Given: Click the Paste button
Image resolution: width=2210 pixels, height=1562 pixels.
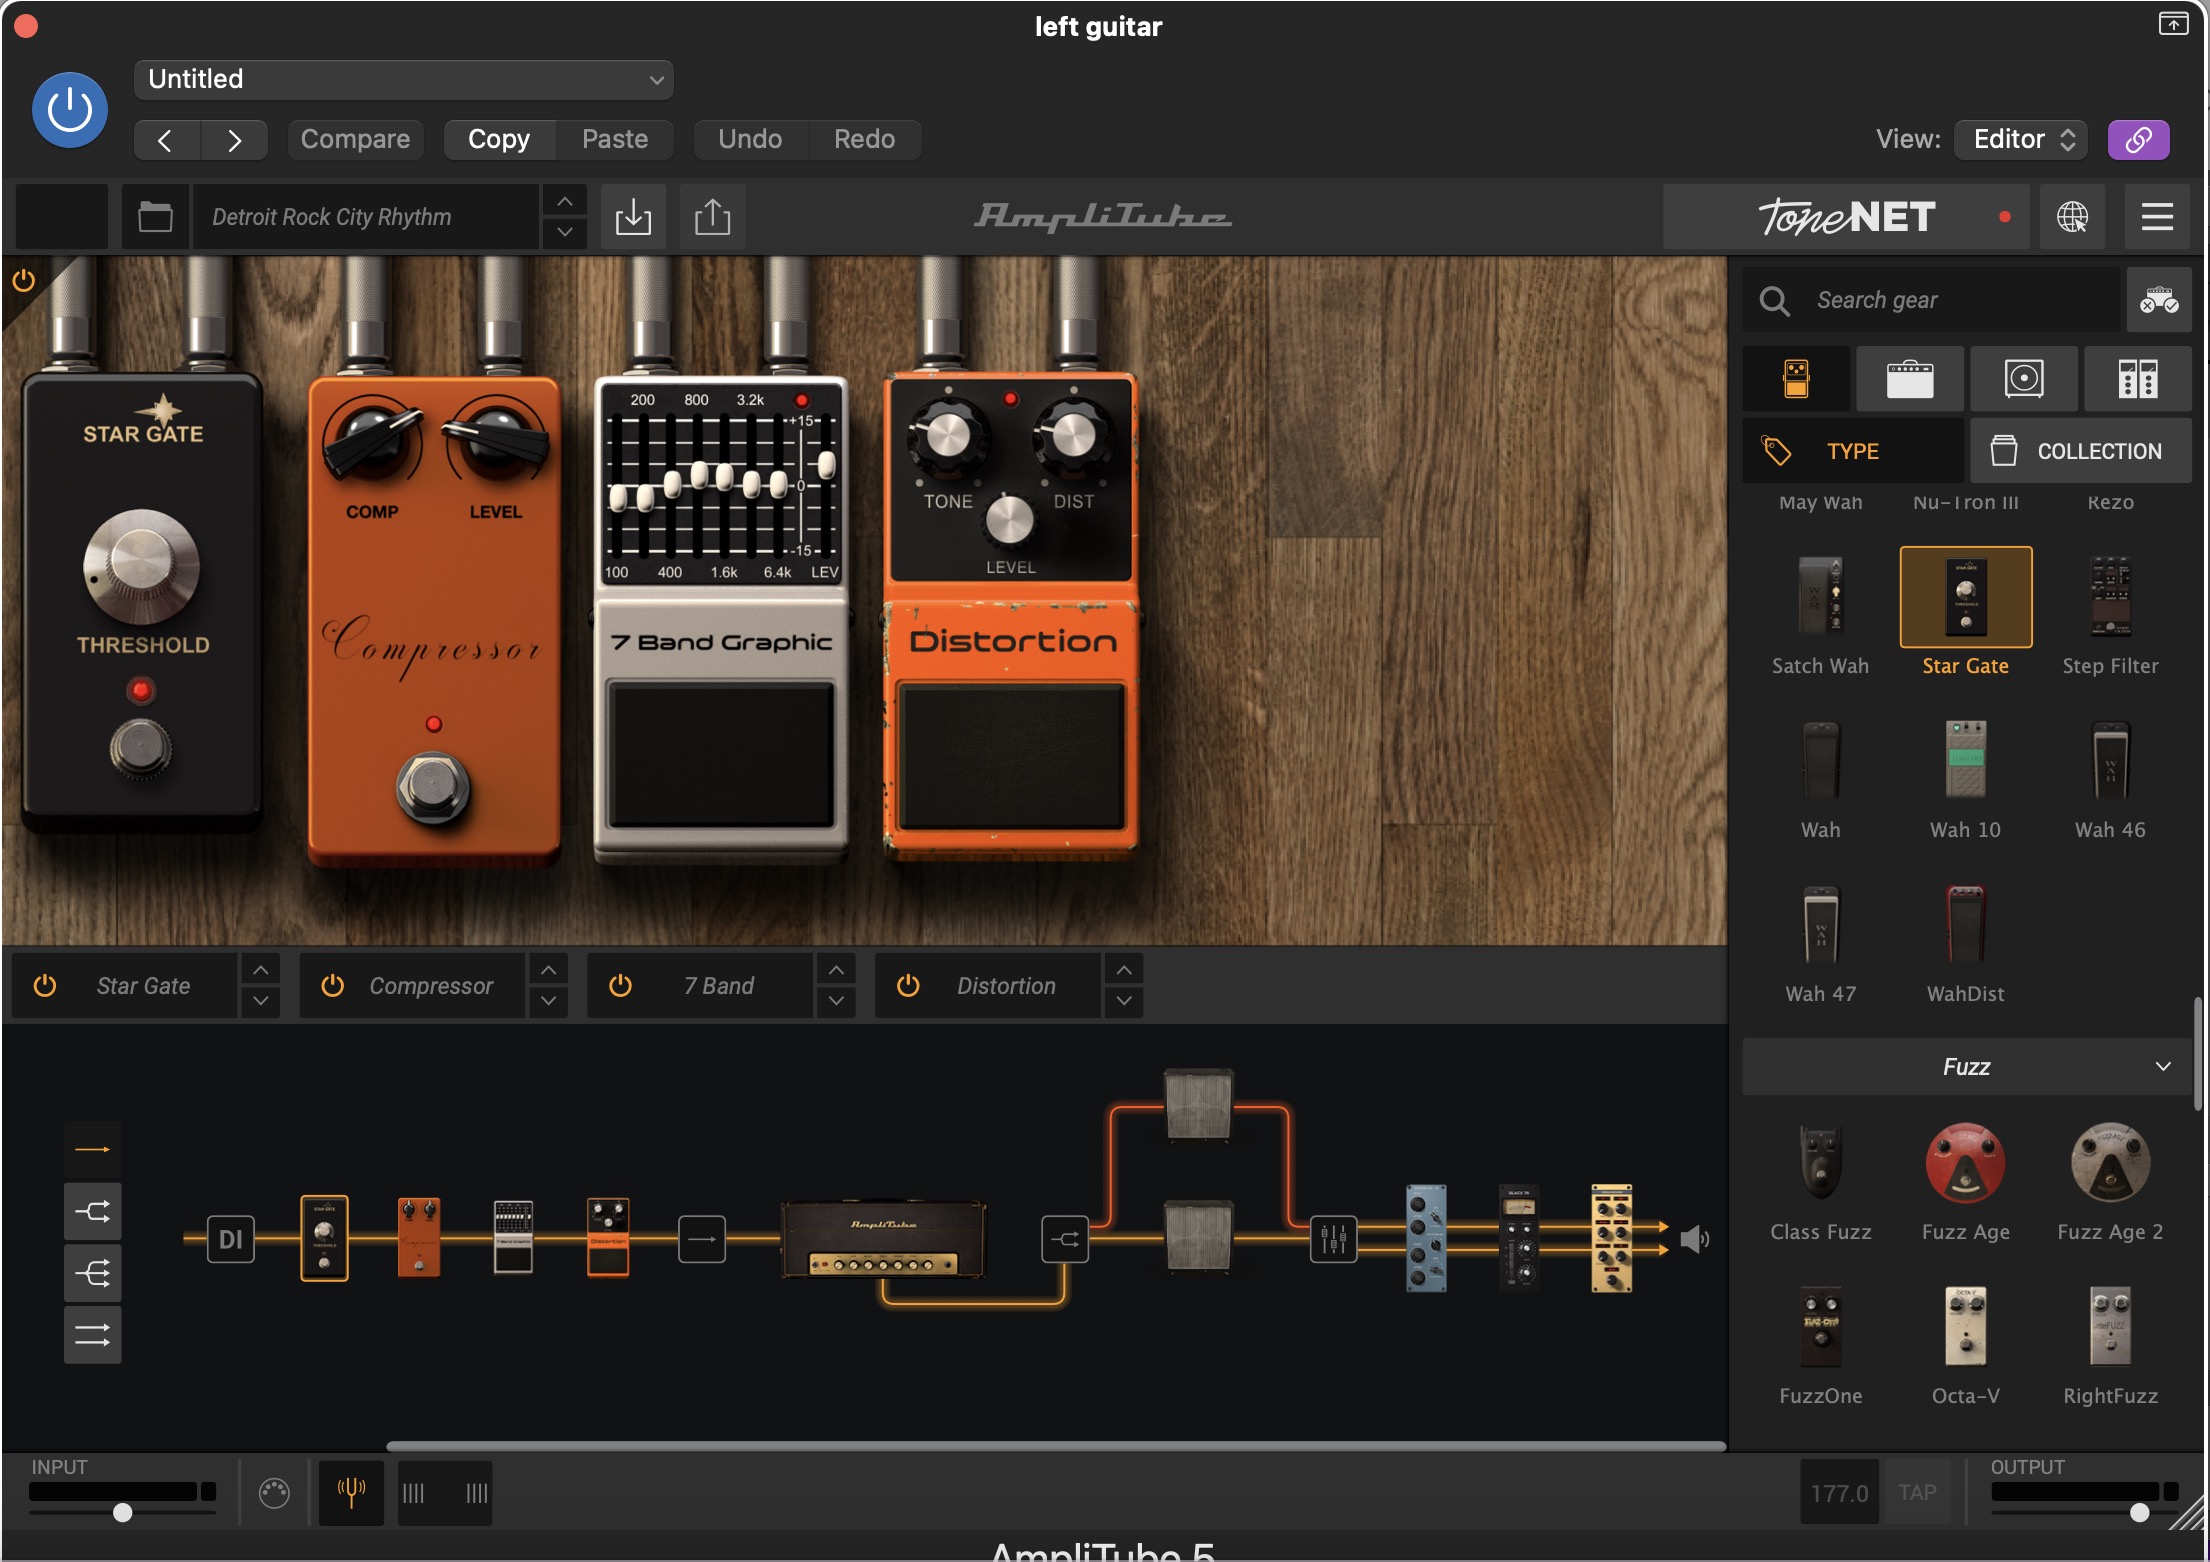Looking at the screenshot, I should tap(615, 140).
